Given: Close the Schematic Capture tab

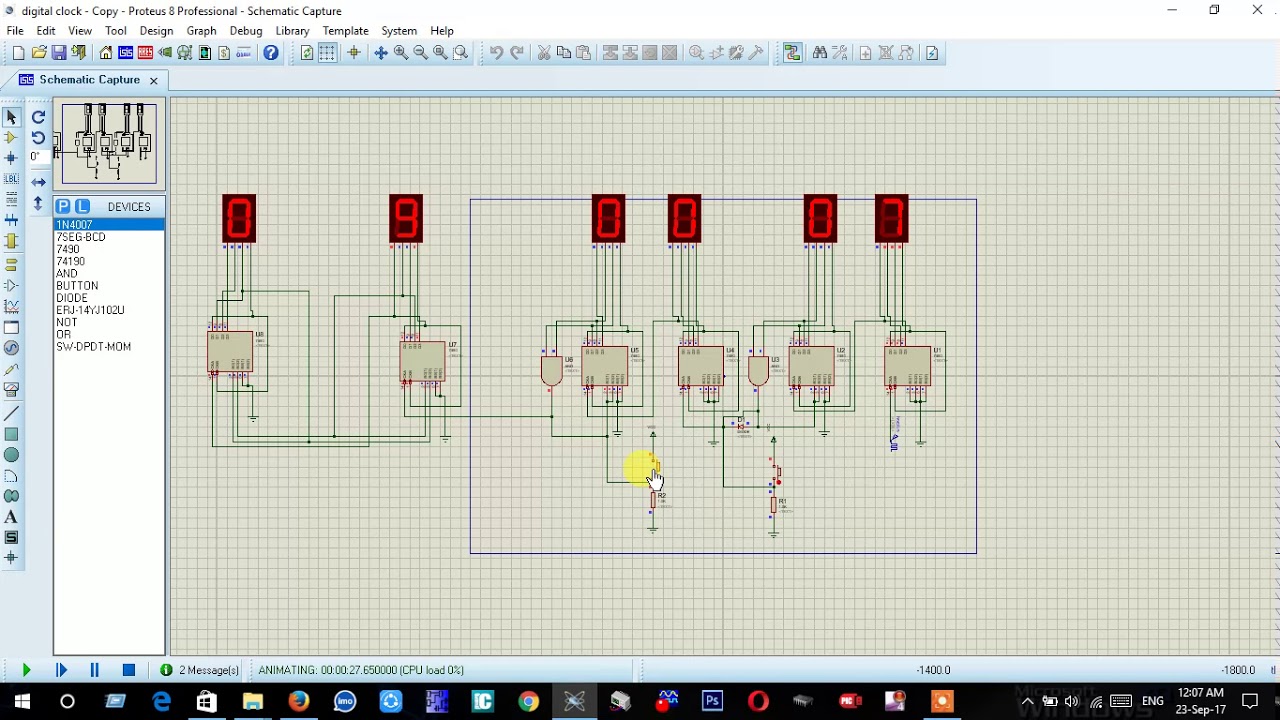Looking at the screenshot, I should (x=153, y=80).
